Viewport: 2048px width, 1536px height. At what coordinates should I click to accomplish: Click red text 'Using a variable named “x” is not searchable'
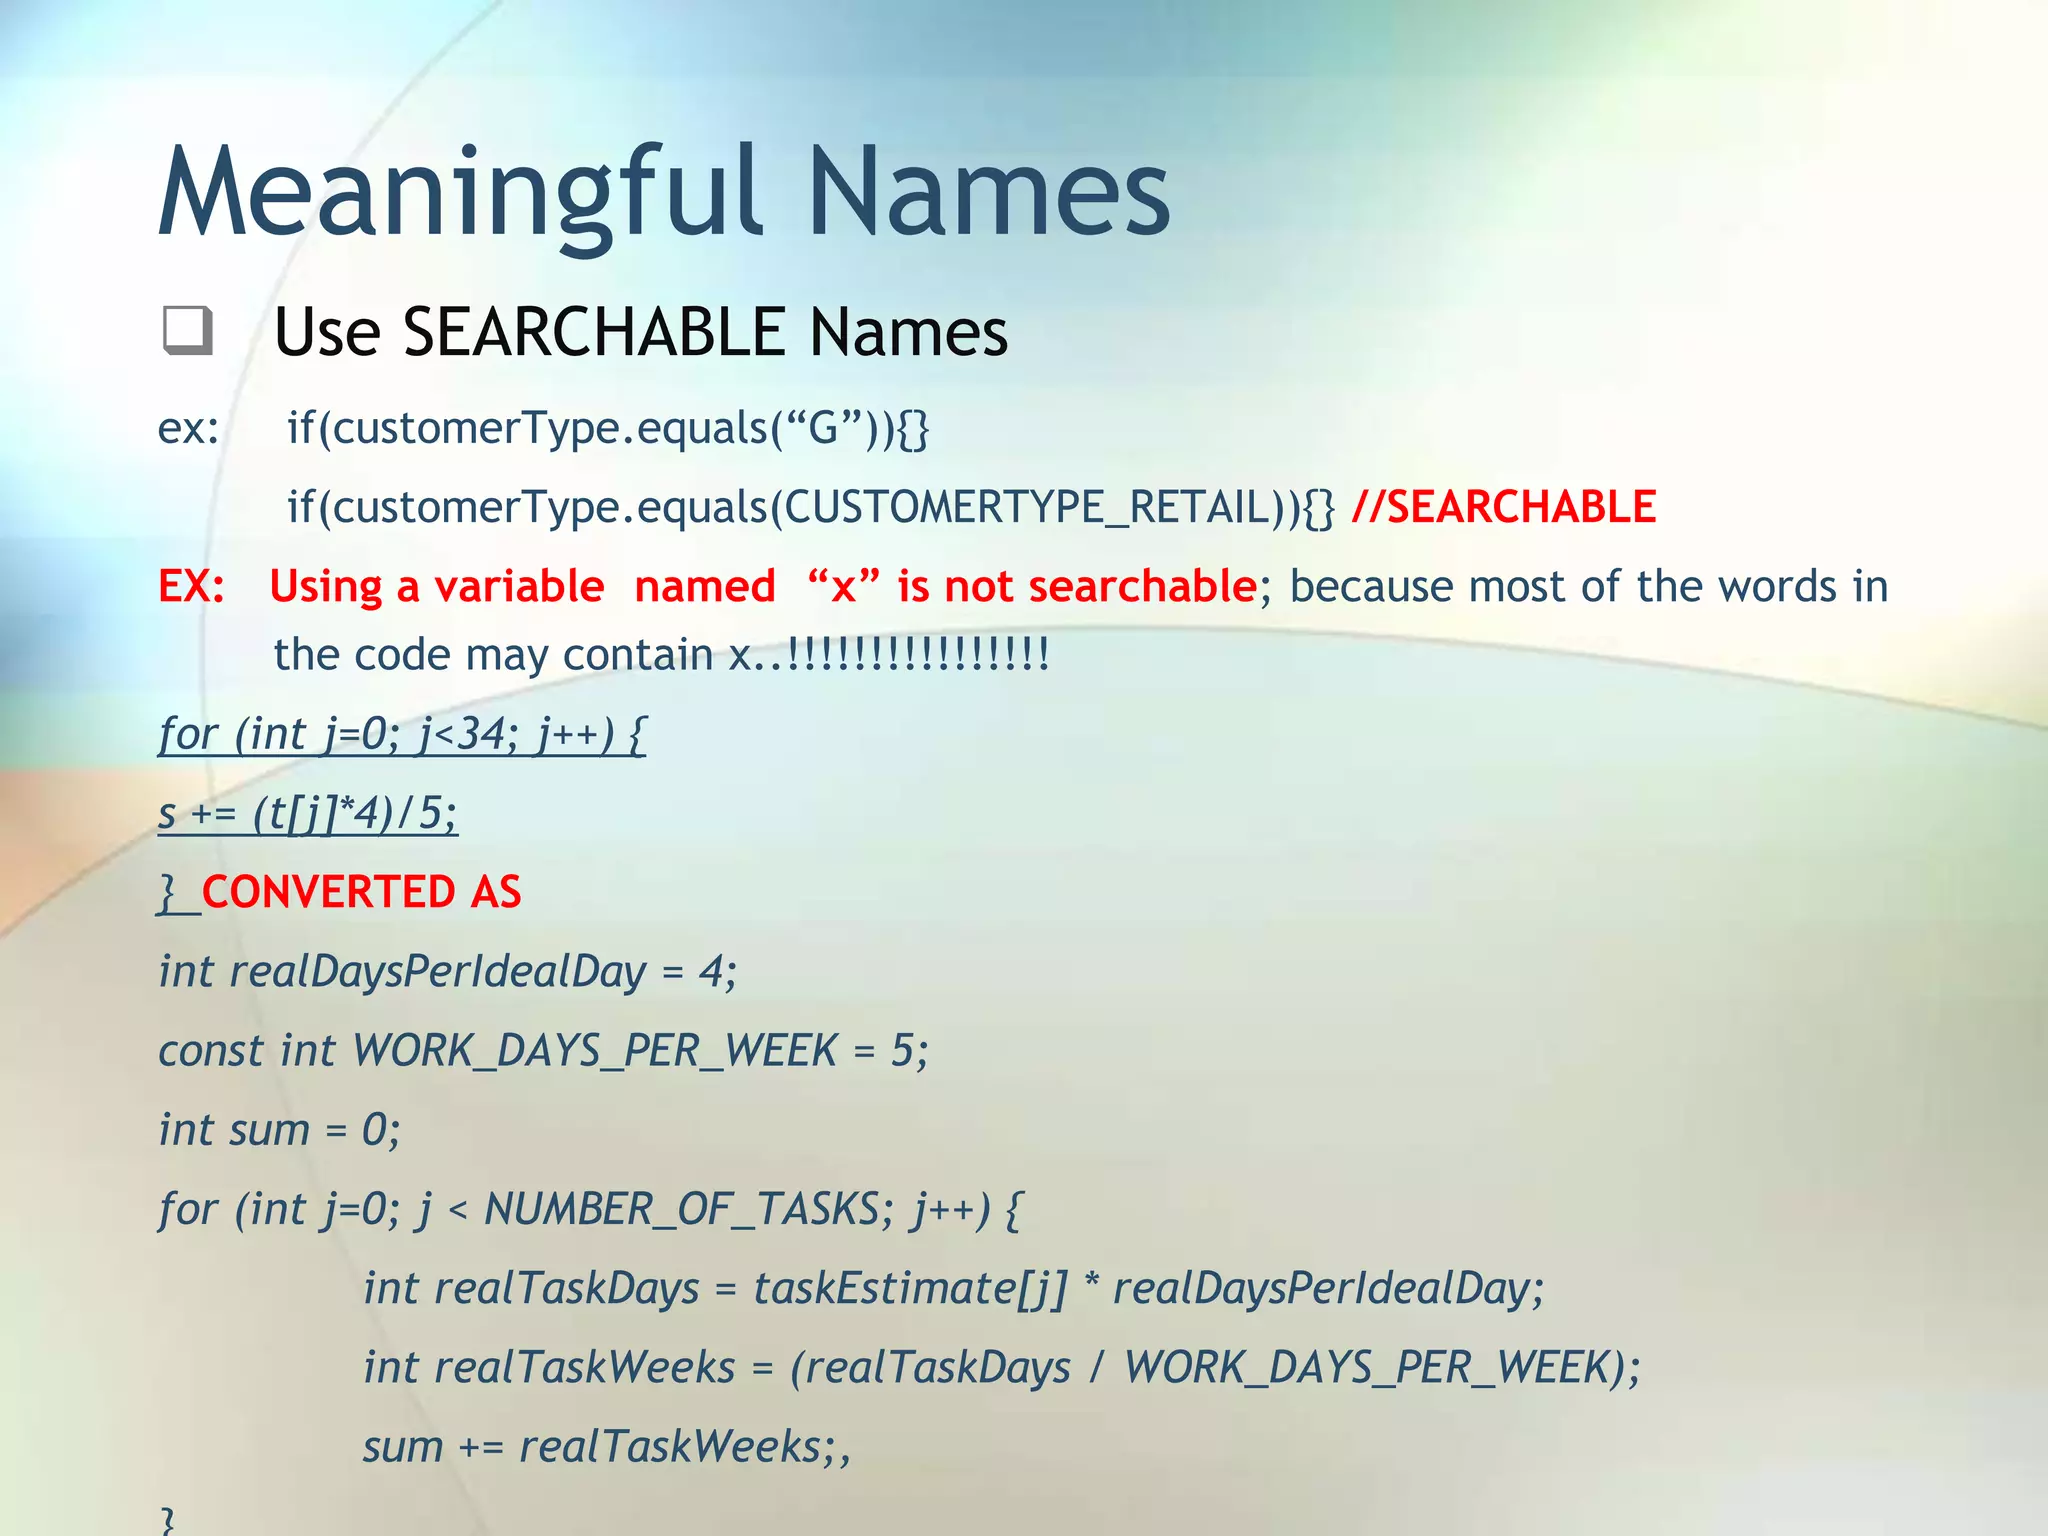(763, 587)
